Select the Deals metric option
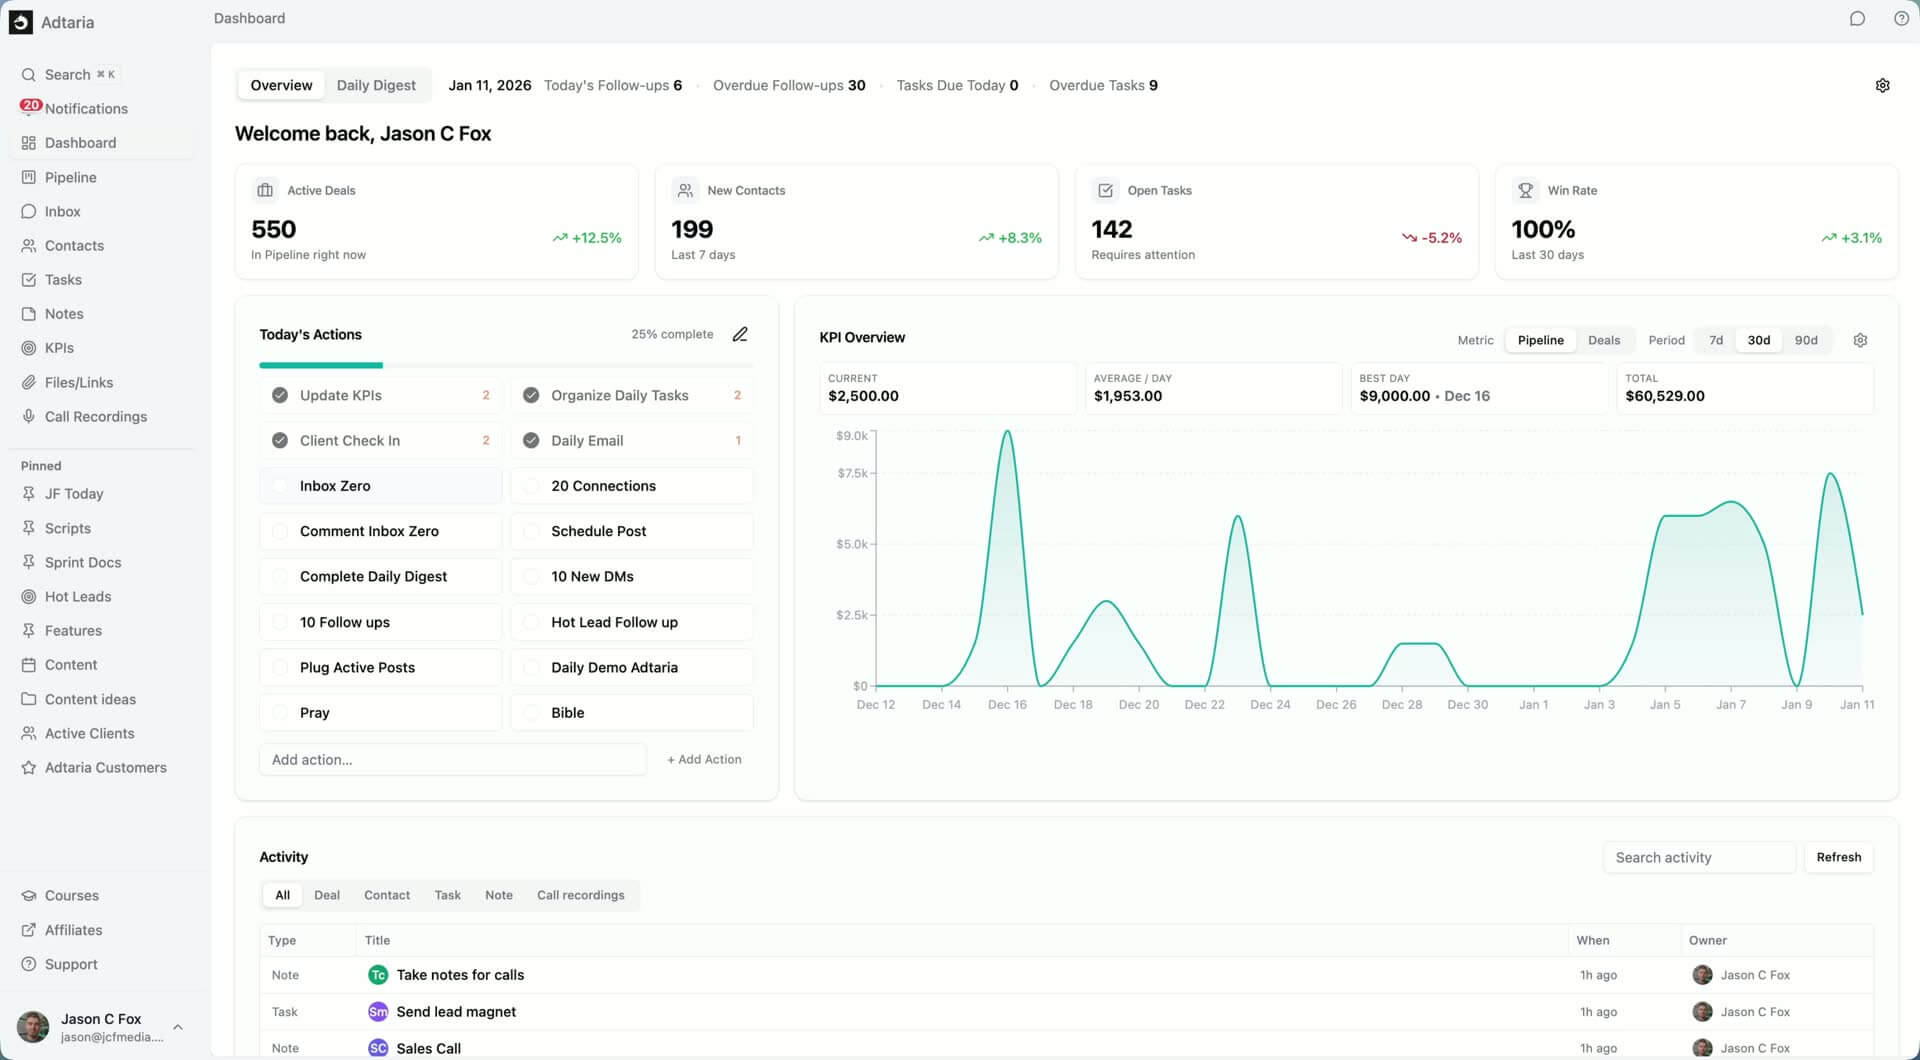The height and width of the screenshot is (1060, 1920). coord(1603,340)
